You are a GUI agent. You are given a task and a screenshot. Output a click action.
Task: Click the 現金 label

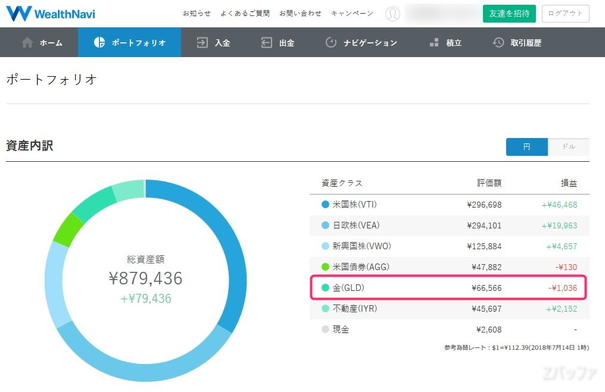coord(341,329)
